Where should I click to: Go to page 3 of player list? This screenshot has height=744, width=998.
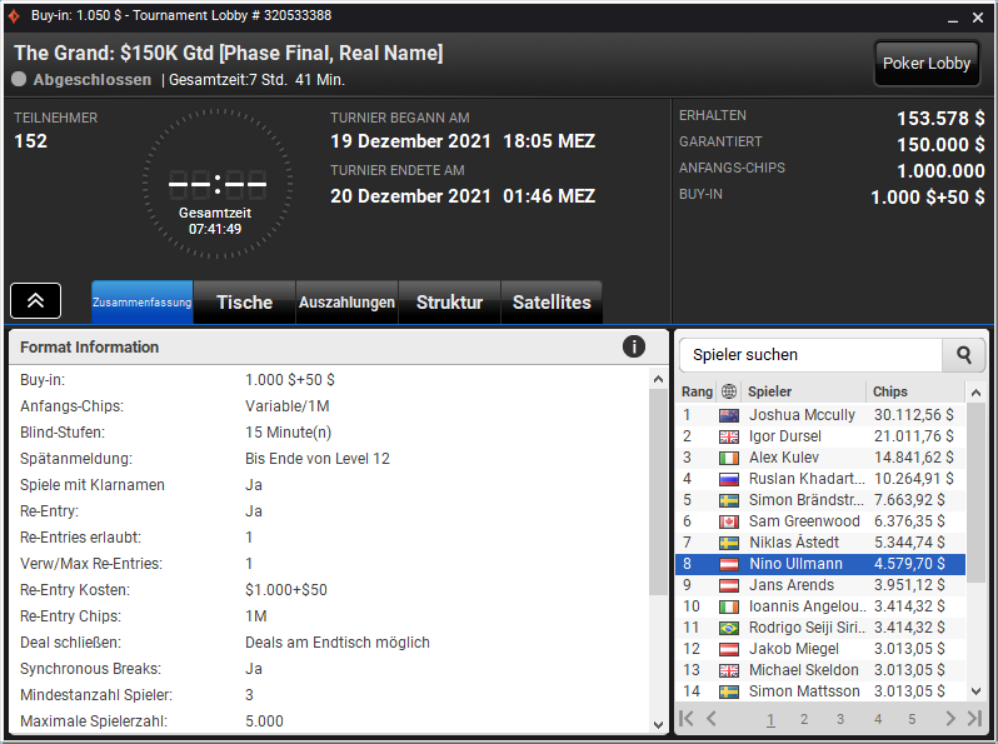tap(840, 719)
